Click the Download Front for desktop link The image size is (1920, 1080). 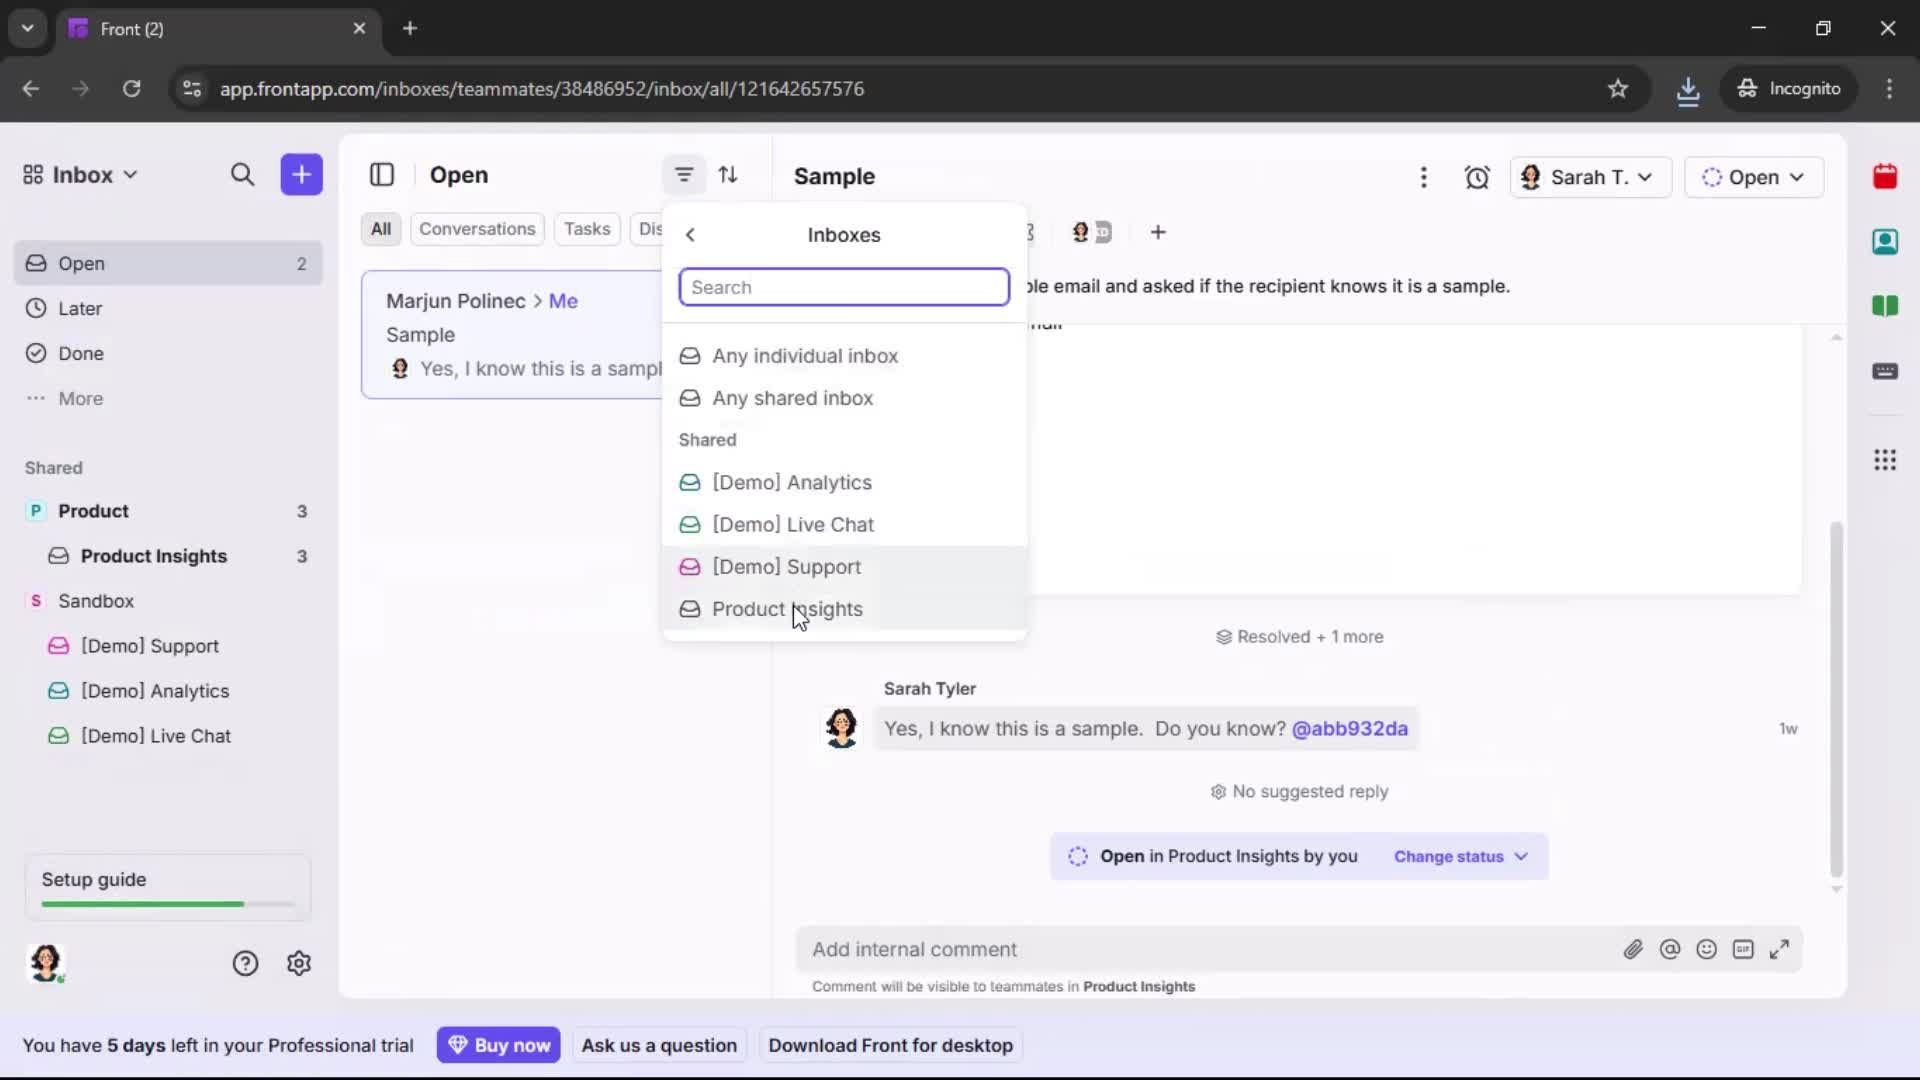889,1044
